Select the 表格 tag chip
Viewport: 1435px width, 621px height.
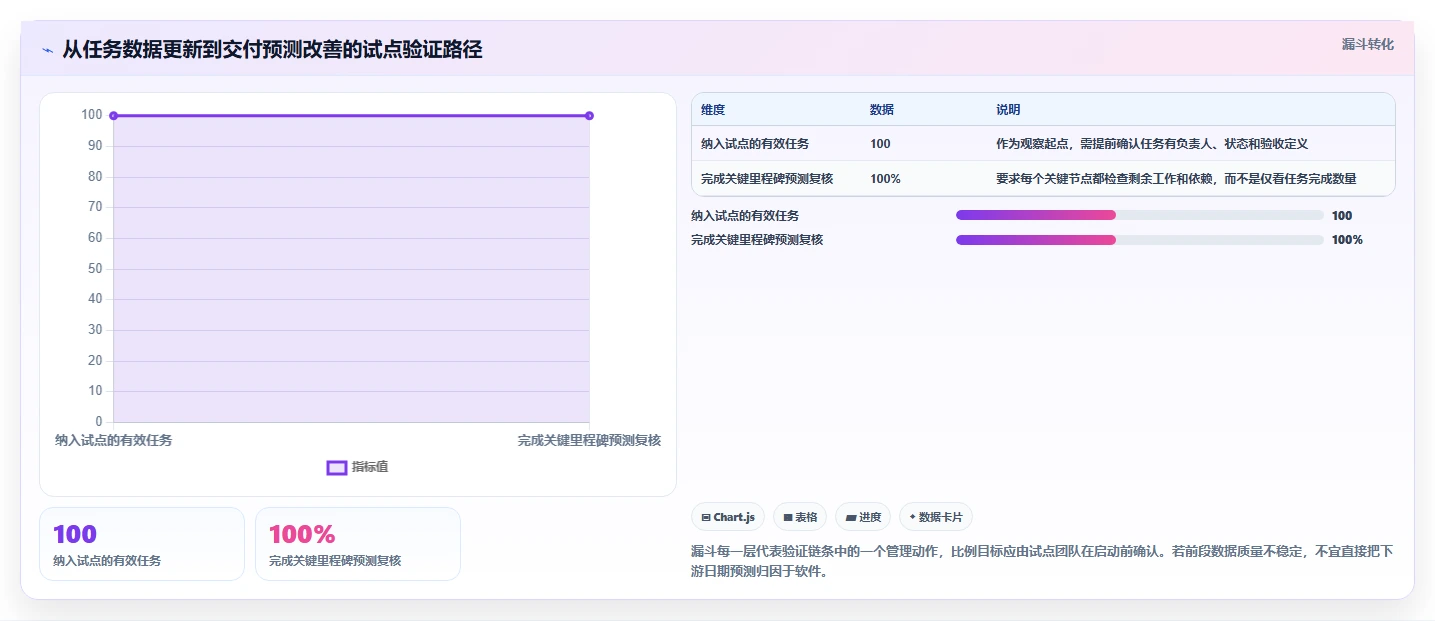tap(800, 517)
